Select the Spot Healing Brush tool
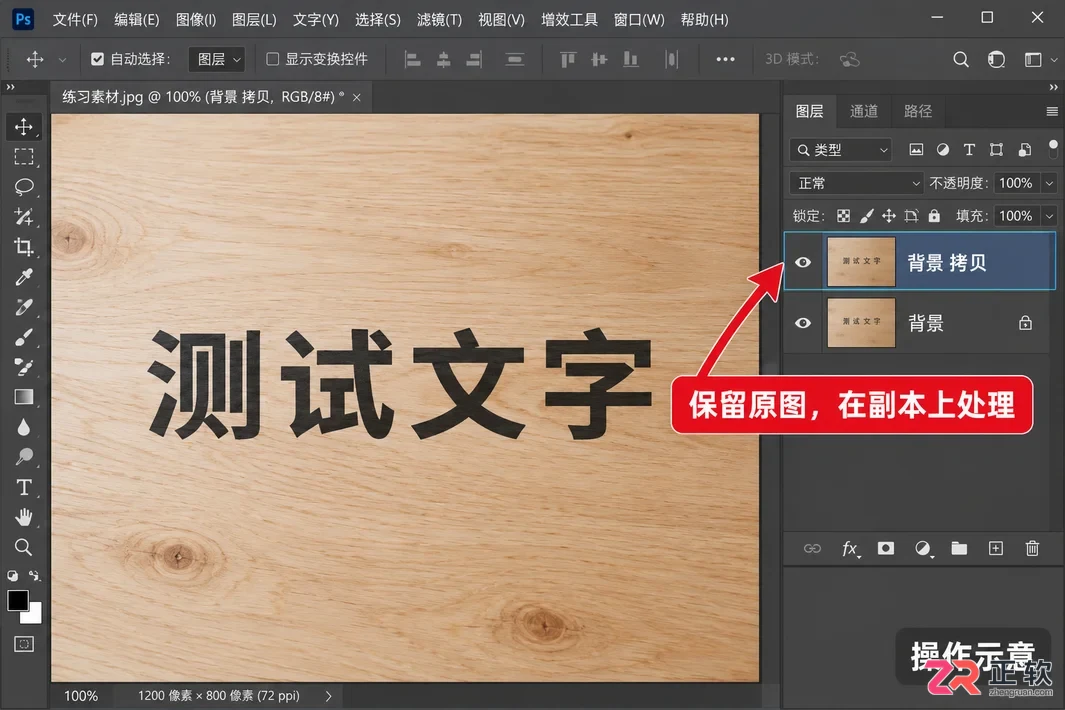This screenshot has width=1065, height=710. click(x=24, y=307)
